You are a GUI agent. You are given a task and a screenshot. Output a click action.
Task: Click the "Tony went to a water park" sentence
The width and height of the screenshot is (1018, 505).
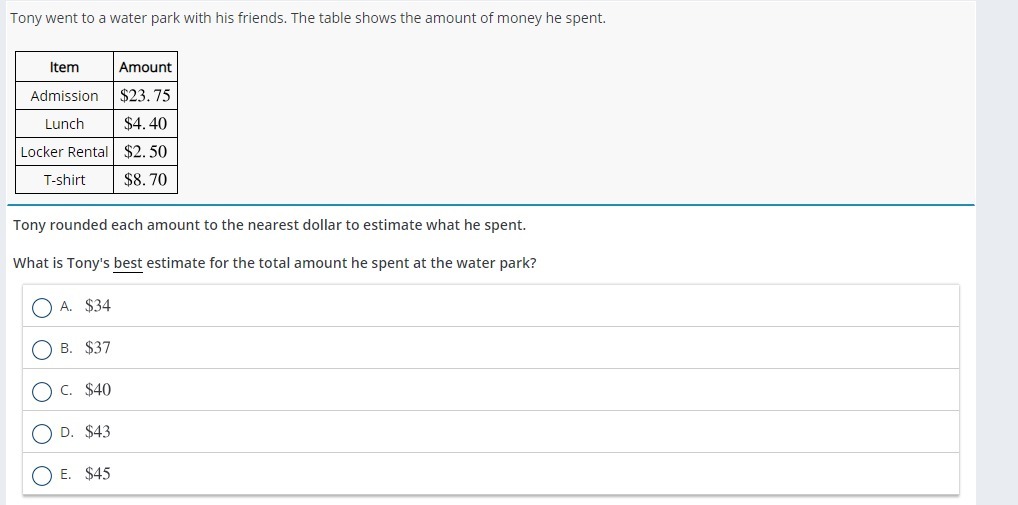(308, 18)
